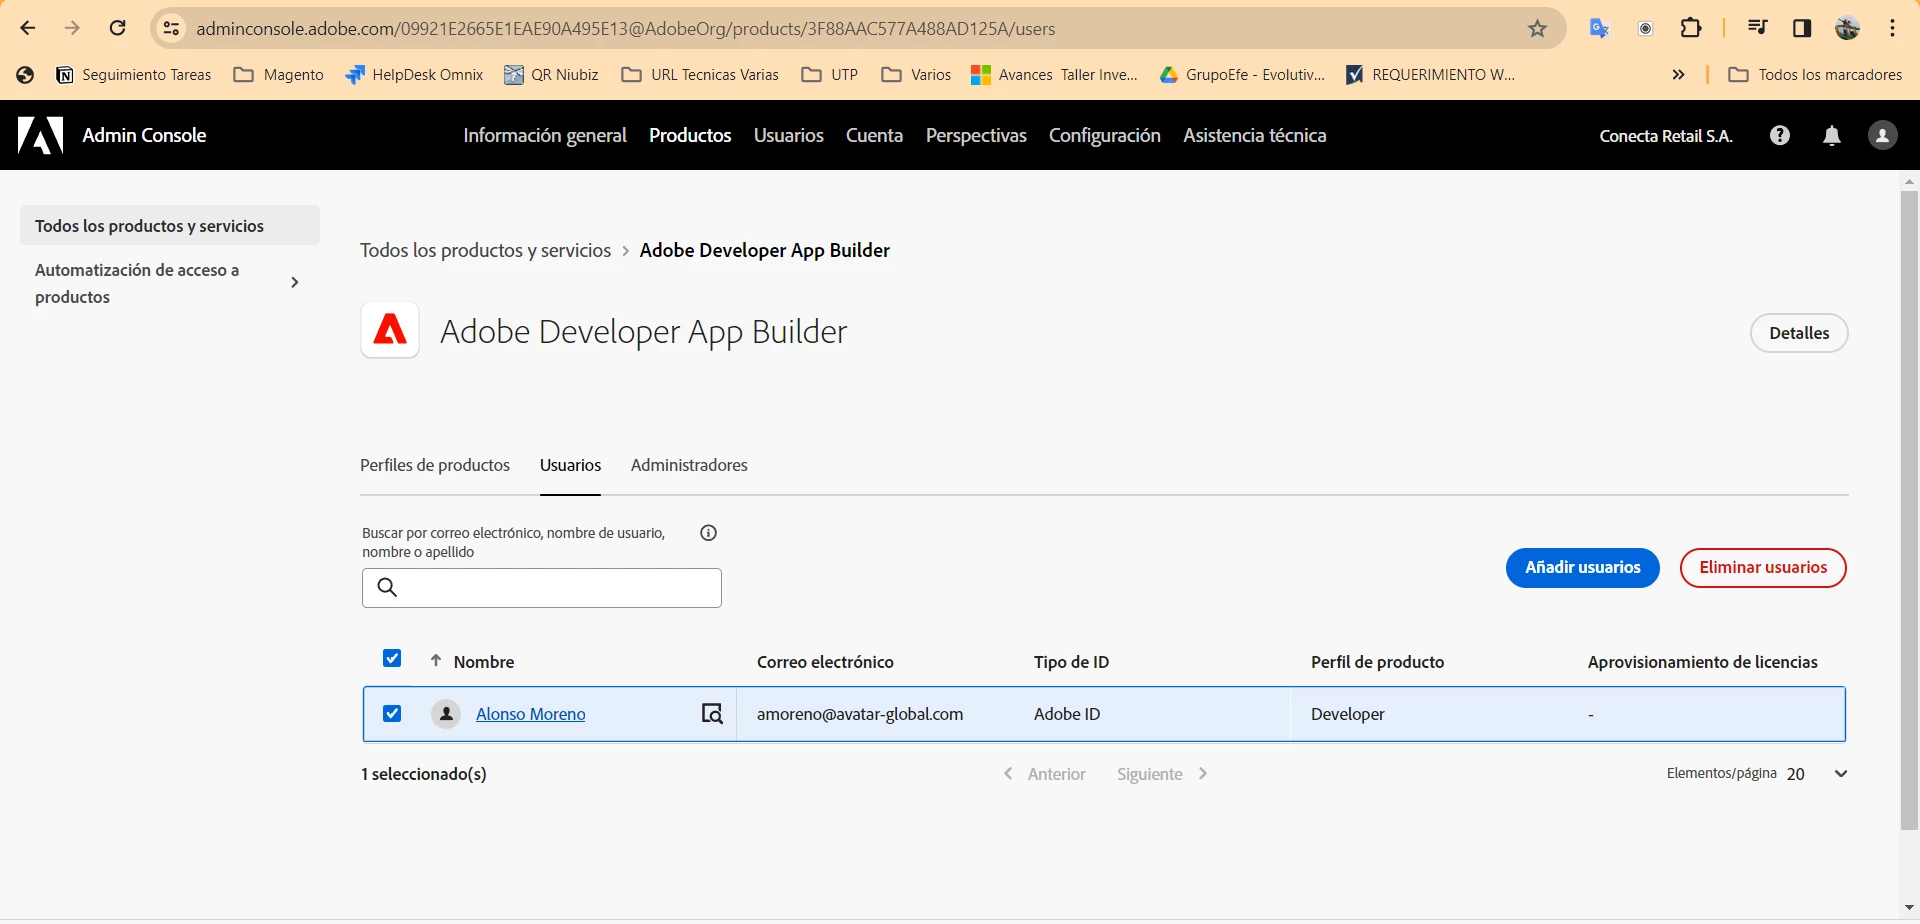
Task: Open the URL Tecnicas Varias folder
Action: tap(700, 75)
